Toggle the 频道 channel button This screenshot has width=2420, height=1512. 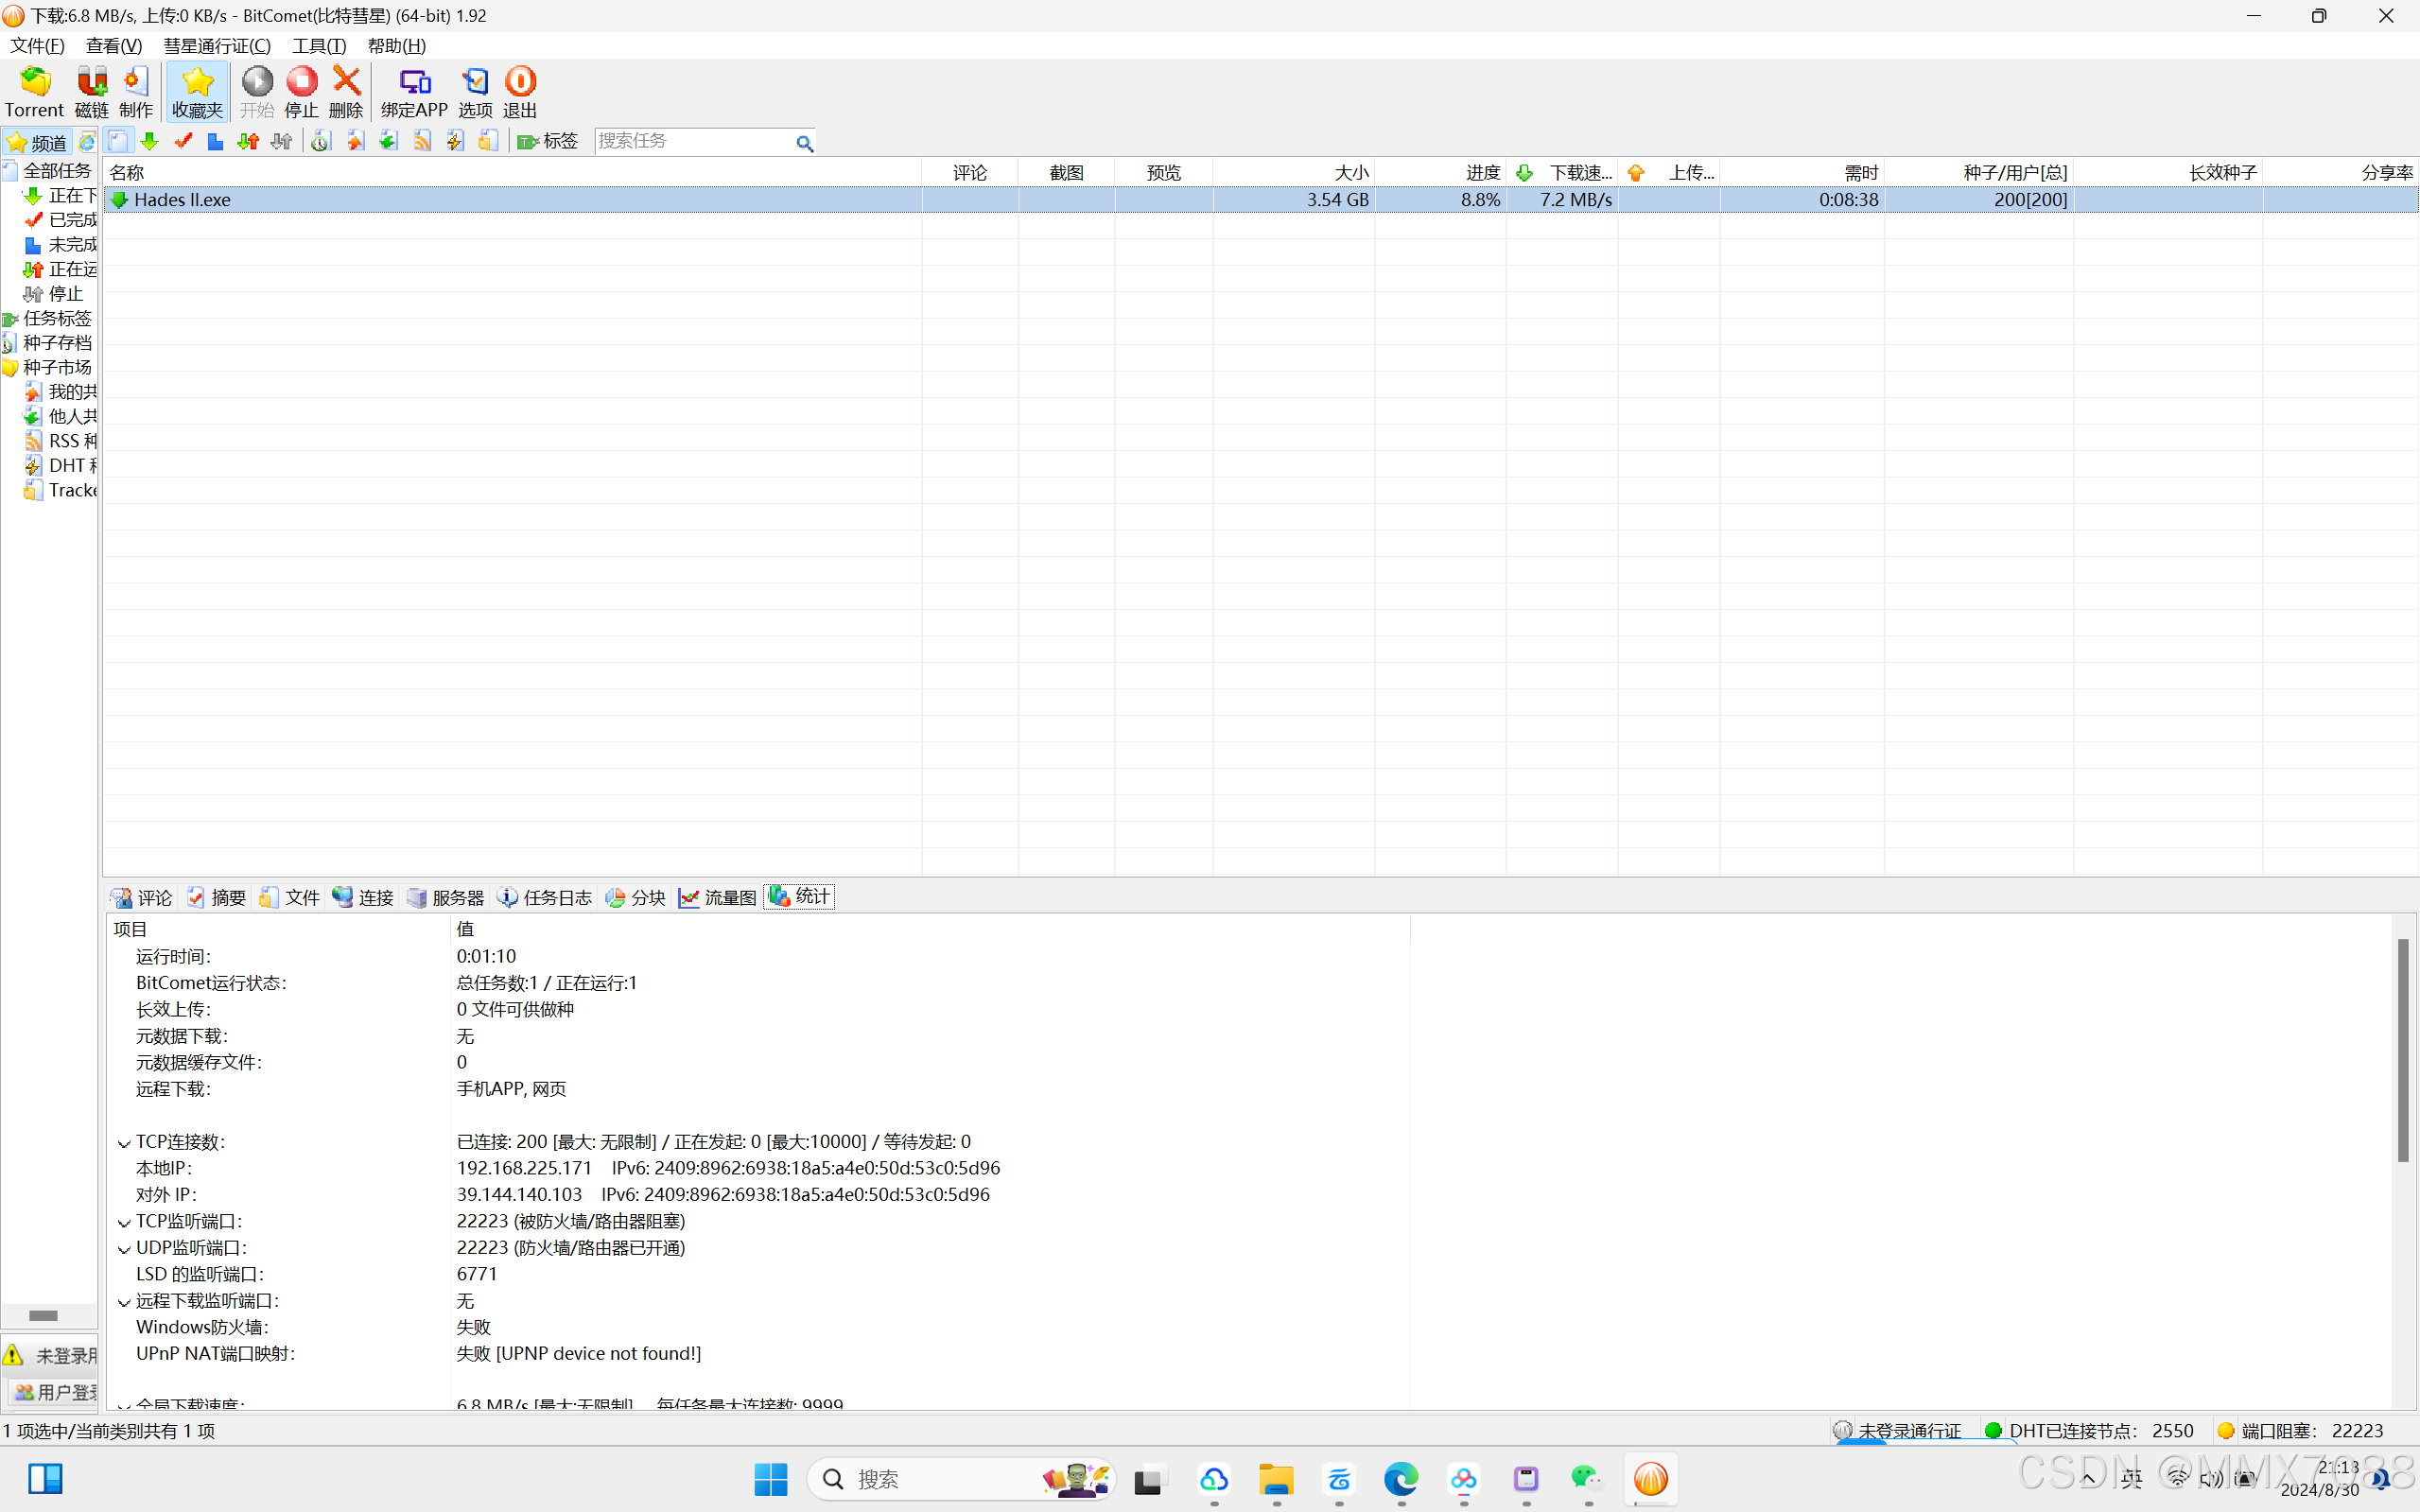pyautogui.click(x=37, y=142)
